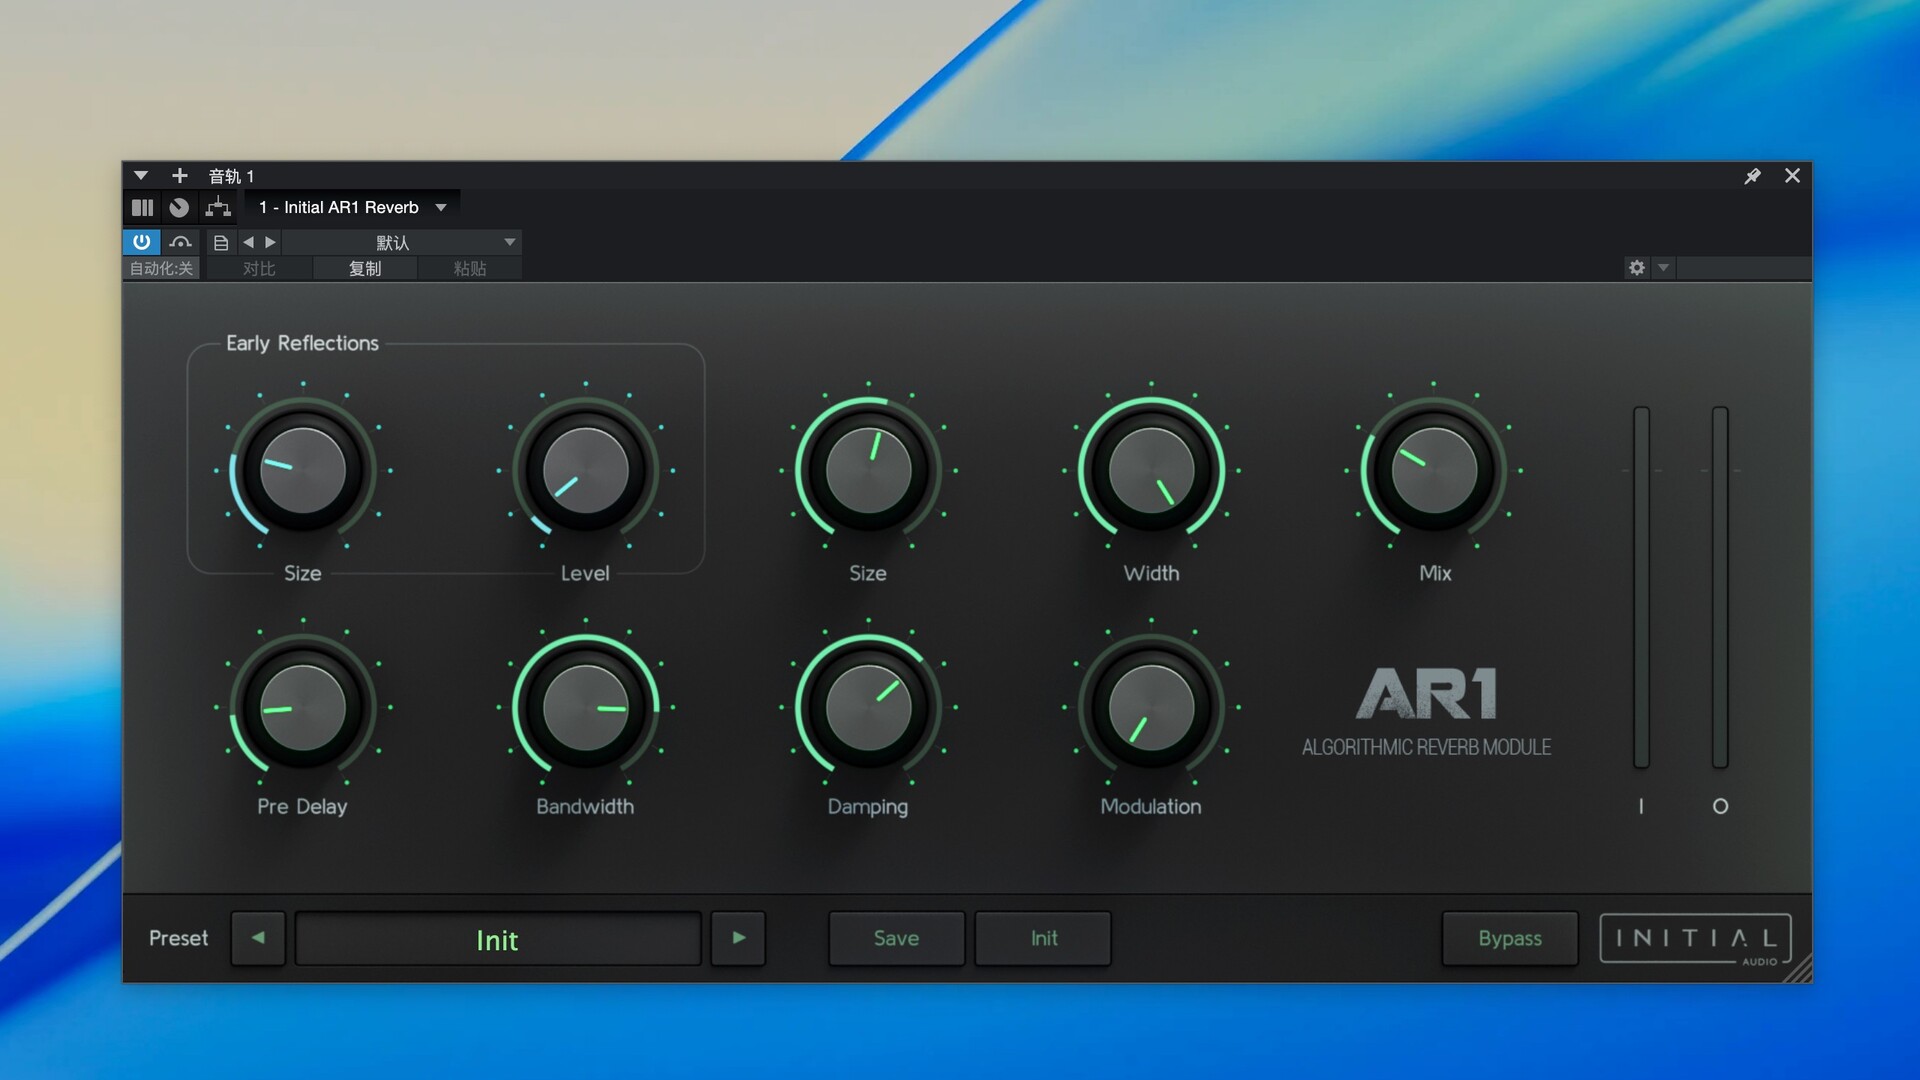Image resolution: width=1920 pixels, height=1080 pixels.
Task: Toggle the Bypass button
Action: [1510, 938]
